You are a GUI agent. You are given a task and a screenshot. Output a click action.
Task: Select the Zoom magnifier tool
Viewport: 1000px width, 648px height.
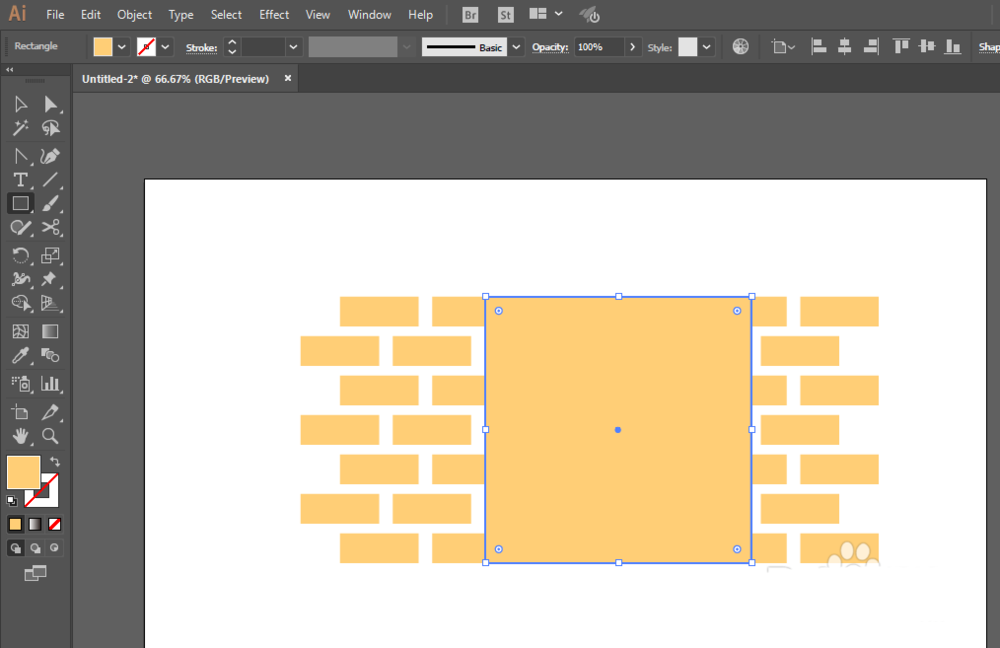pyautogui.click(x=50, y=436)
